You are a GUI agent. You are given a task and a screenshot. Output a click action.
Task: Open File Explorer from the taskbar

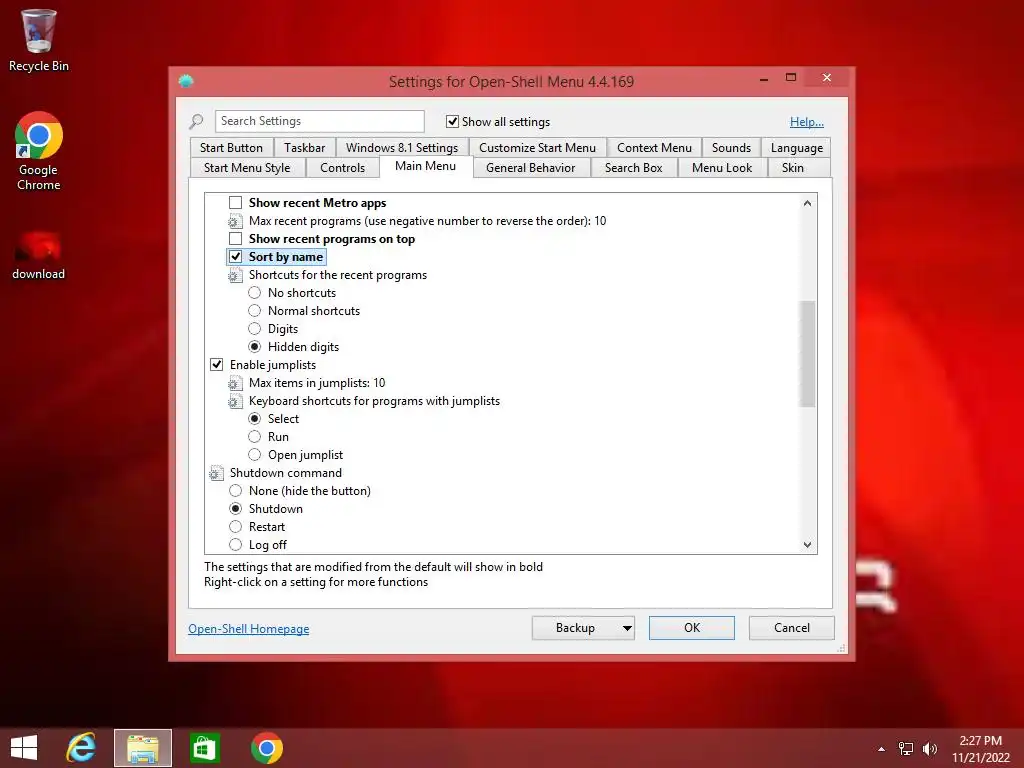(143, 748)
